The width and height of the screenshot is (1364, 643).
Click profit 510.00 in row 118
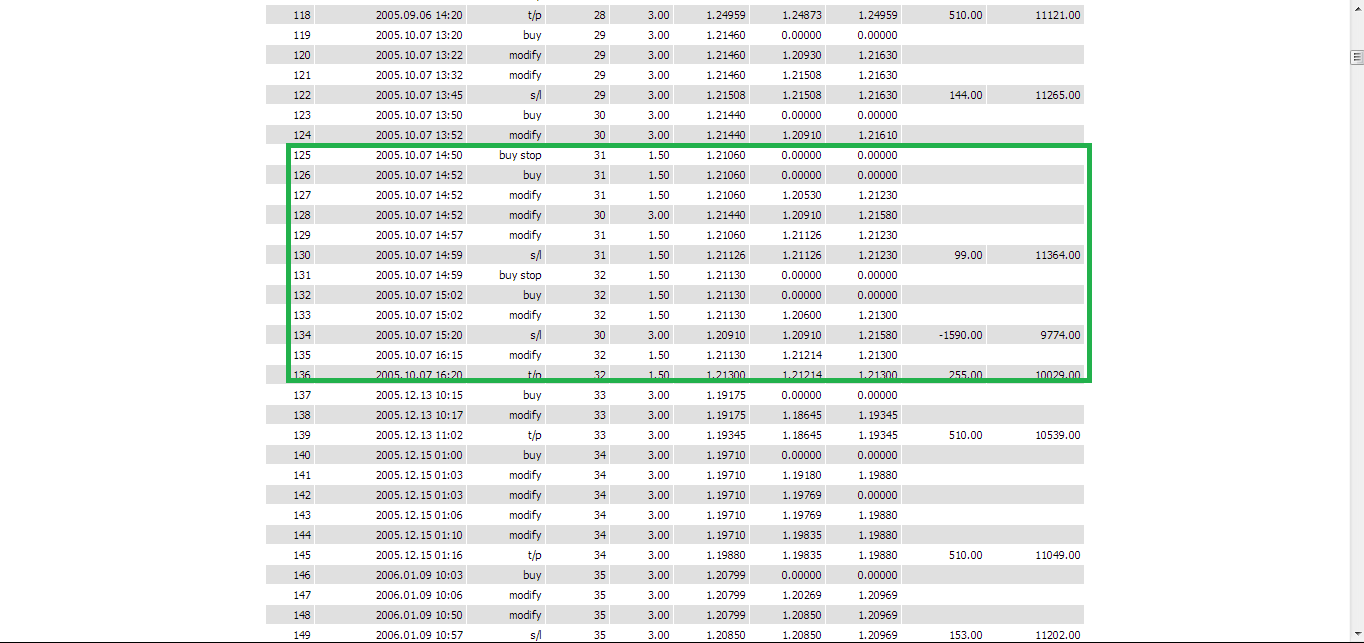(x=966, y=15)
